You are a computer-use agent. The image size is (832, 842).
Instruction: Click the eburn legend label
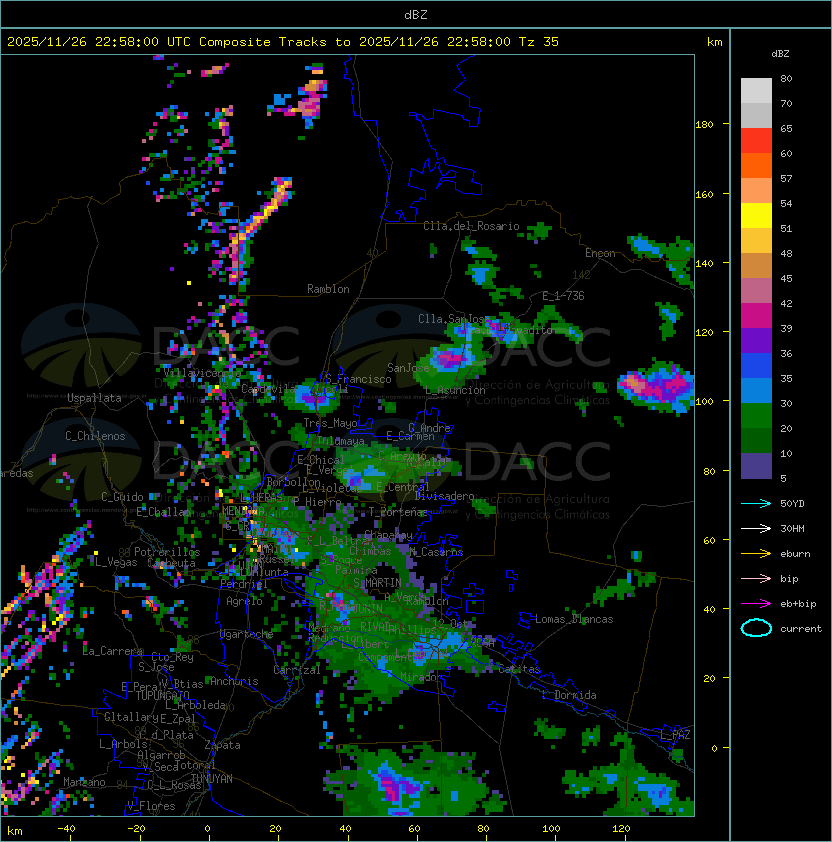[x=795, y=554]
